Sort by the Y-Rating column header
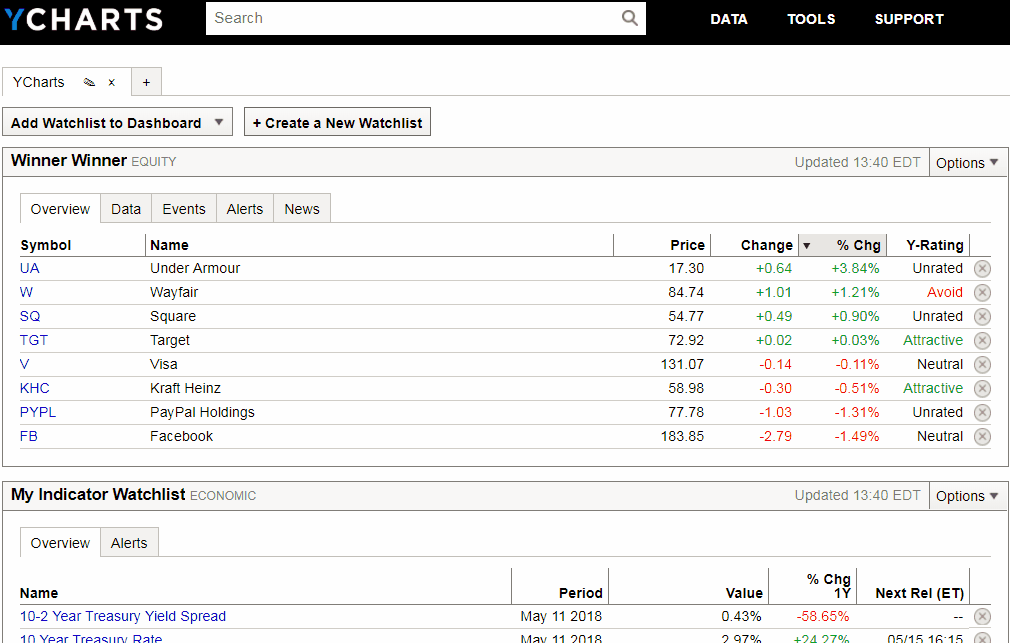This screenshot has width=1010, height=643. pos(935,245)
